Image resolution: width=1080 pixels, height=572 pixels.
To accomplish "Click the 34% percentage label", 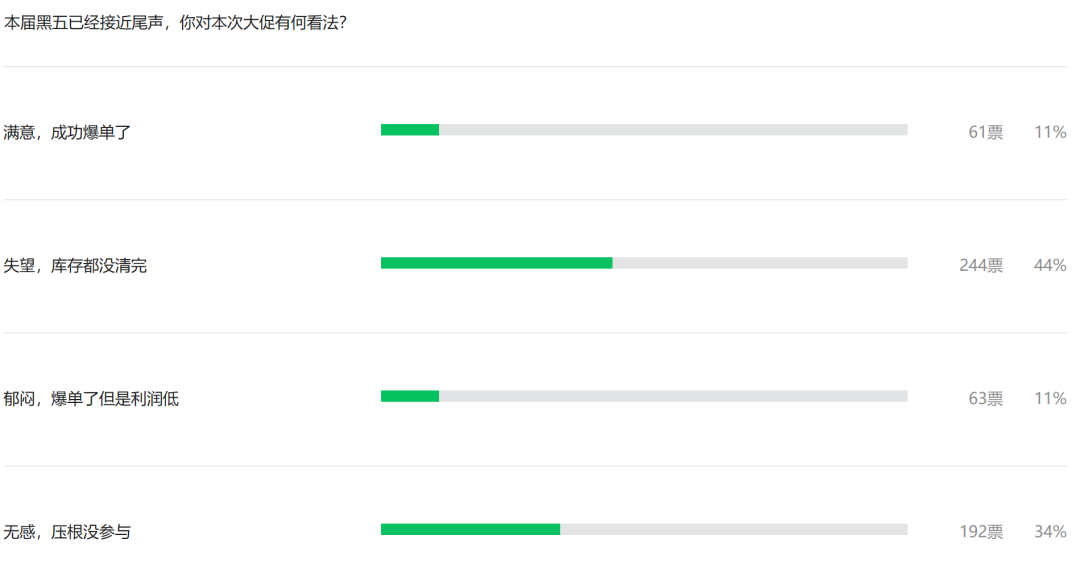I will click(x=1050, y=531).
